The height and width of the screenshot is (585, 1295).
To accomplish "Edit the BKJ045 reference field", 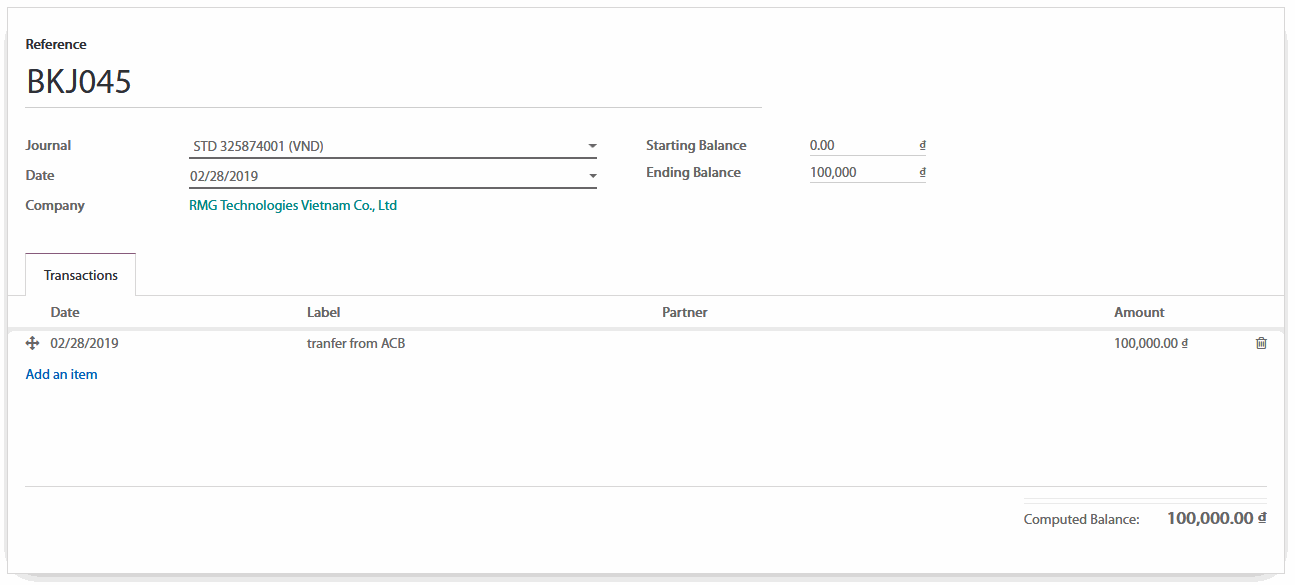I will pyautogui.click(x=392, y=82).
